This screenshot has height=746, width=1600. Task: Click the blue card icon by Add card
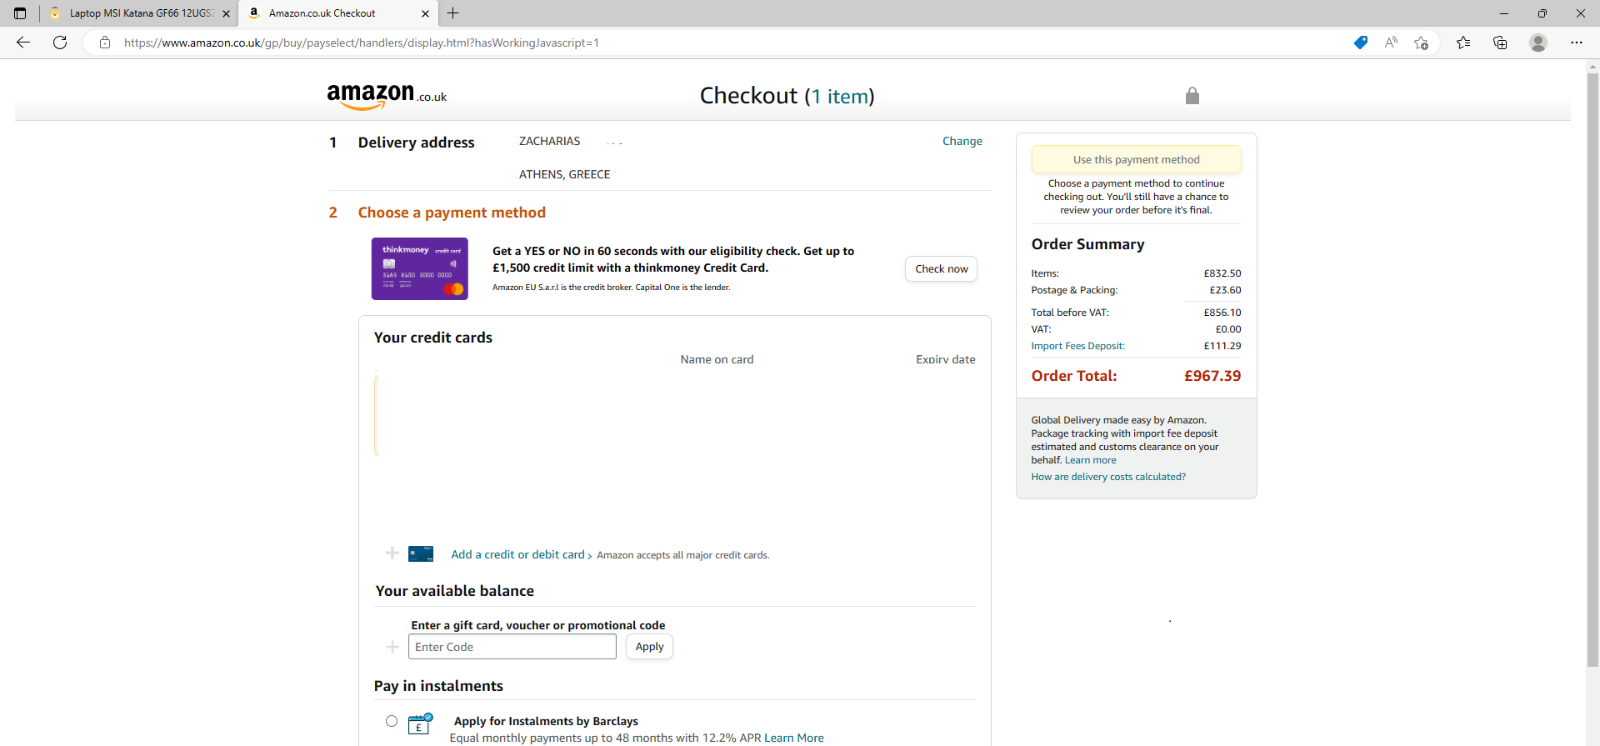[421, 554]
